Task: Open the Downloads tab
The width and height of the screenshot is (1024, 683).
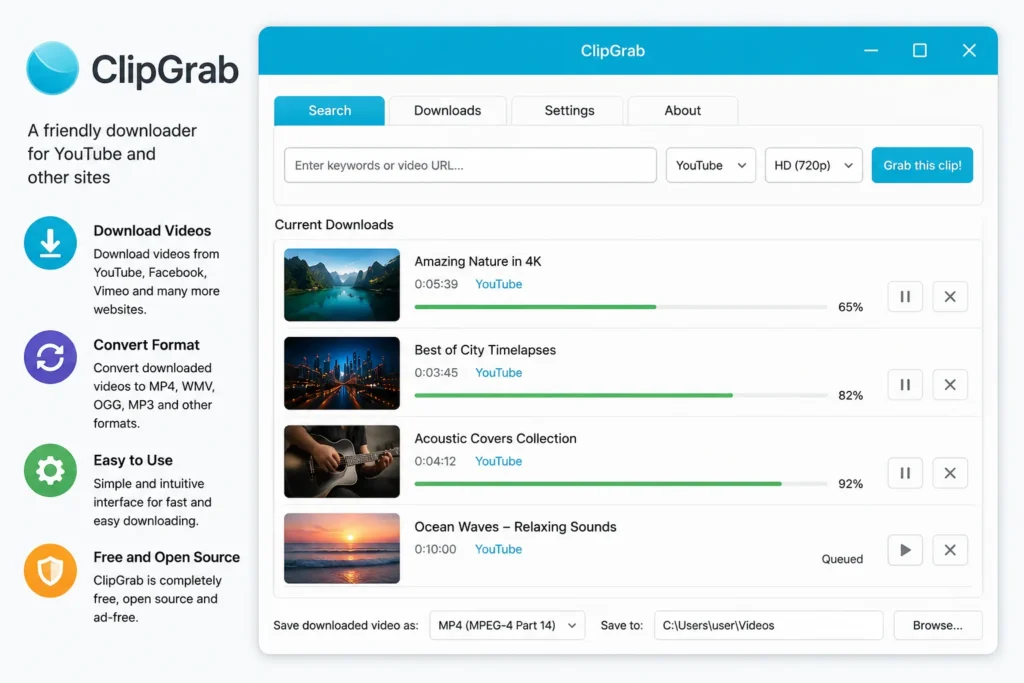Action: [x=447, y=110]
